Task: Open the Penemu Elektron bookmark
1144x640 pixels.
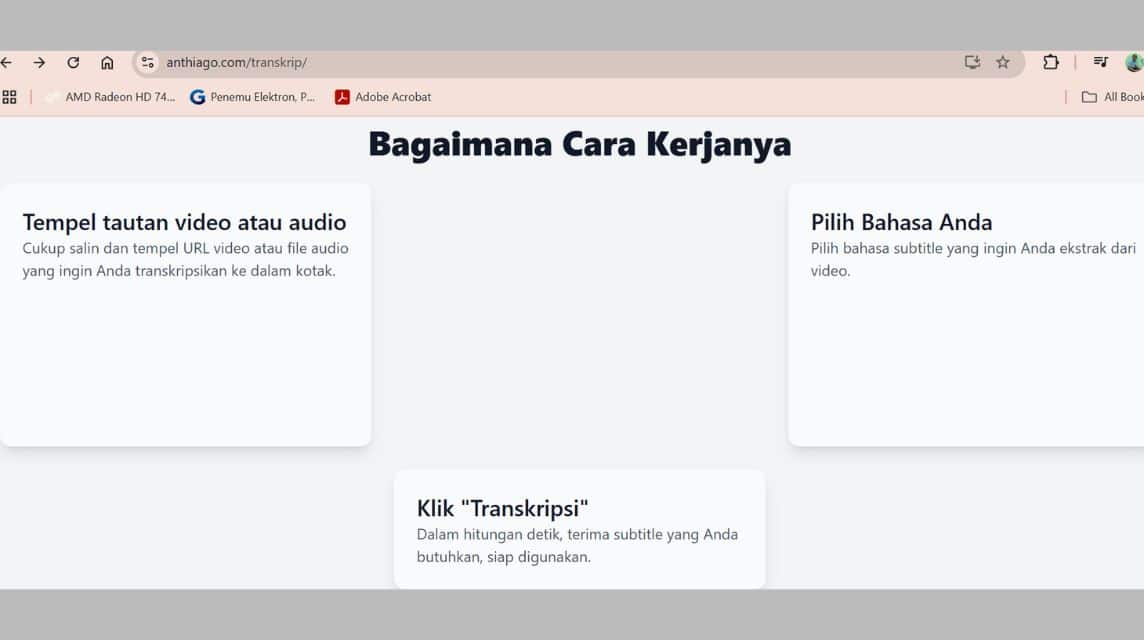Action: click(252, 97)
